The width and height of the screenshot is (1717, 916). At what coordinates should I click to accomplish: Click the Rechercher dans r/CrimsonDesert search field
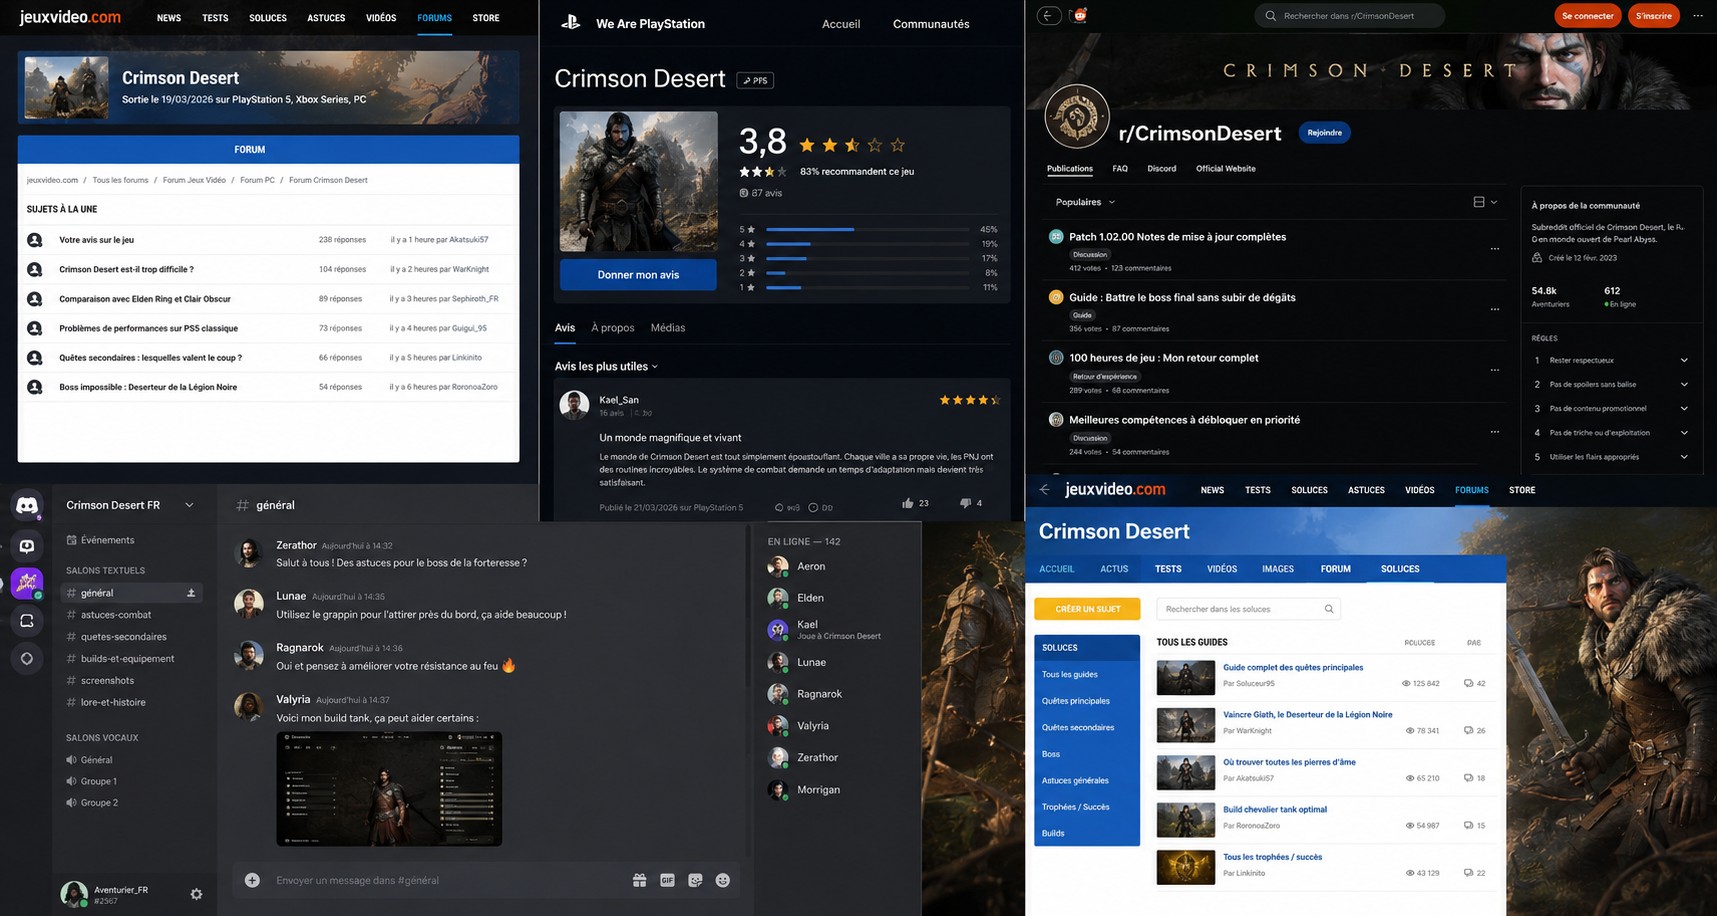tap(1349, 16)
